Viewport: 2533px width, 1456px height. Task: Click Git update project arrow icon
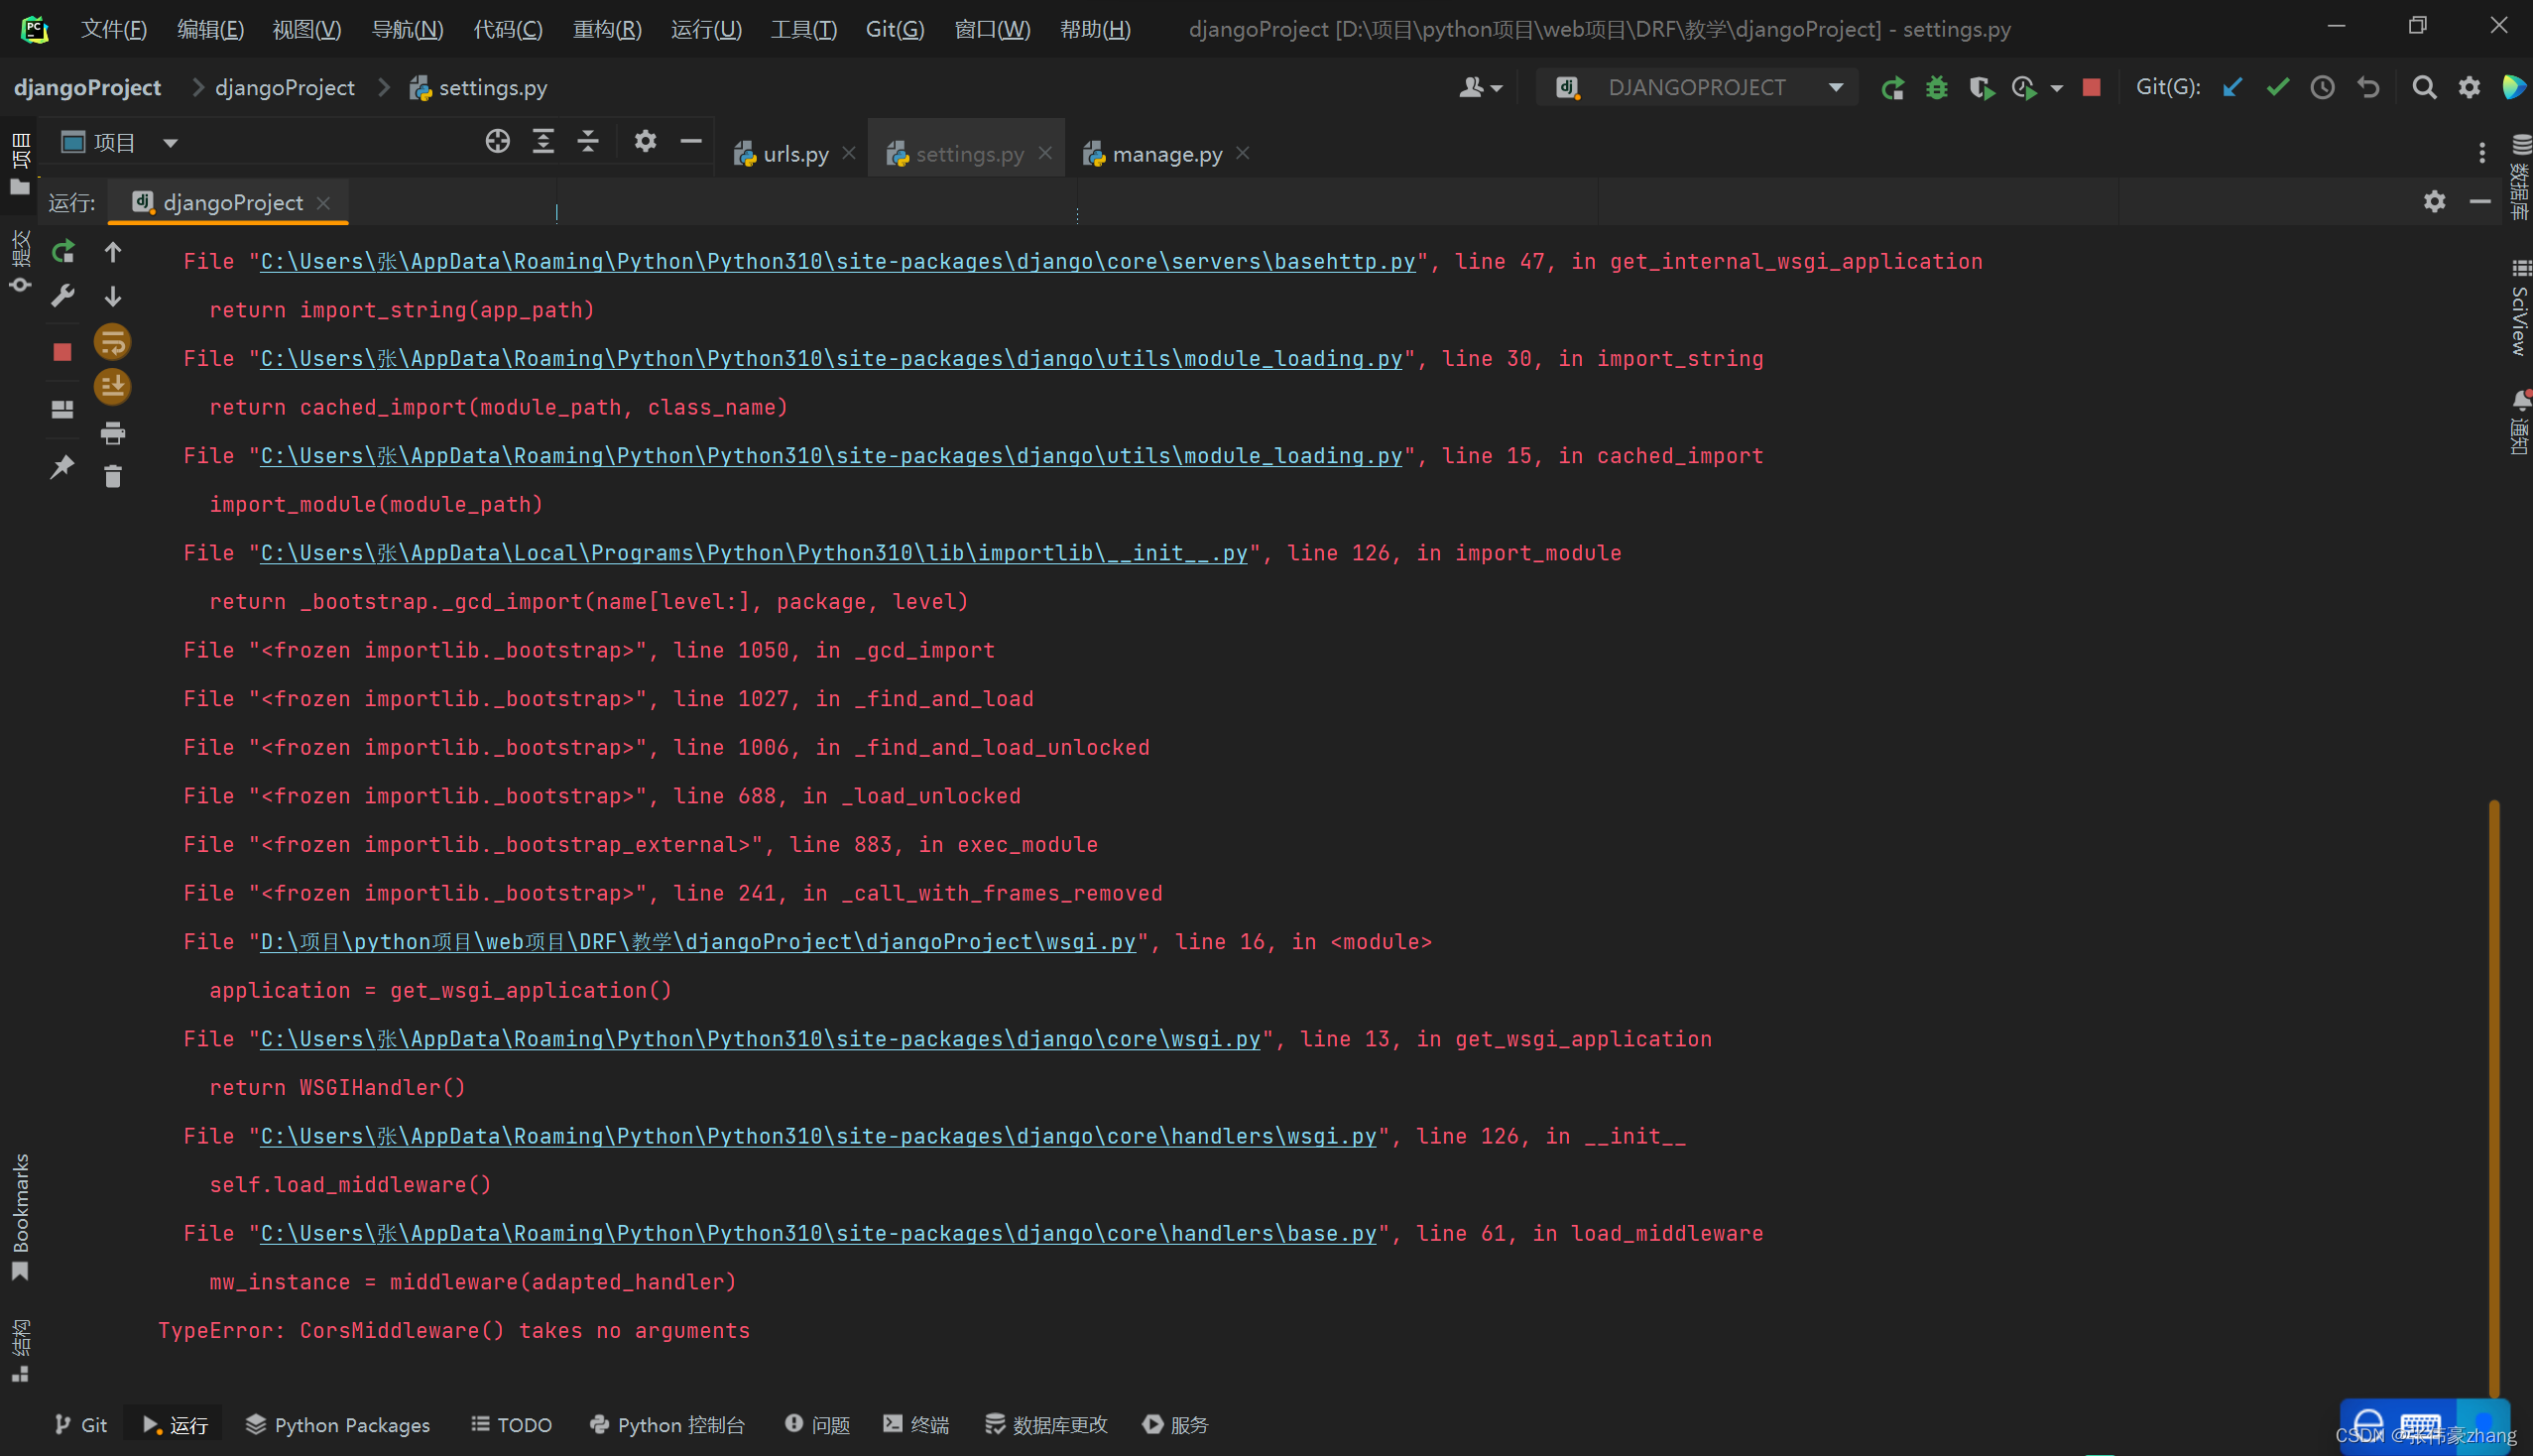coord(2232,88)
